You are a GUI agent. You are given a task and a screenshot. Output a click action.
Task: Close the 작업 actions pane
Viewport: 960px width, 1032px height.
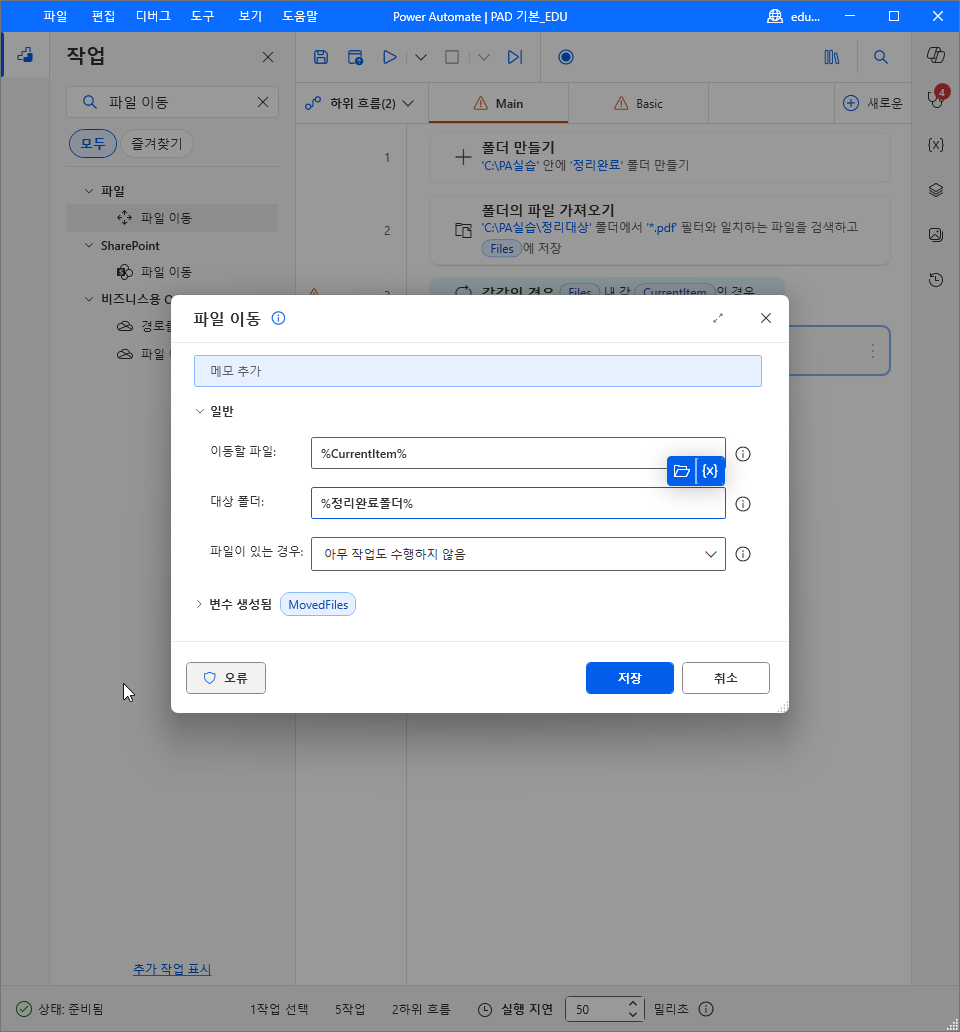pyautogui.click(x=268, y=57)
